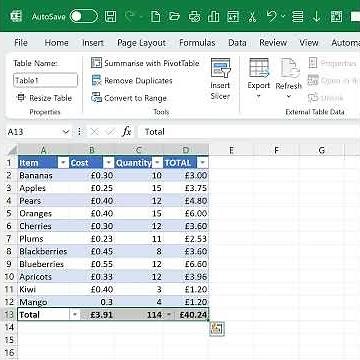Open the TOTAL column filter dropdown
Viewport: 360px width, 360px height.
pos(203,163)
